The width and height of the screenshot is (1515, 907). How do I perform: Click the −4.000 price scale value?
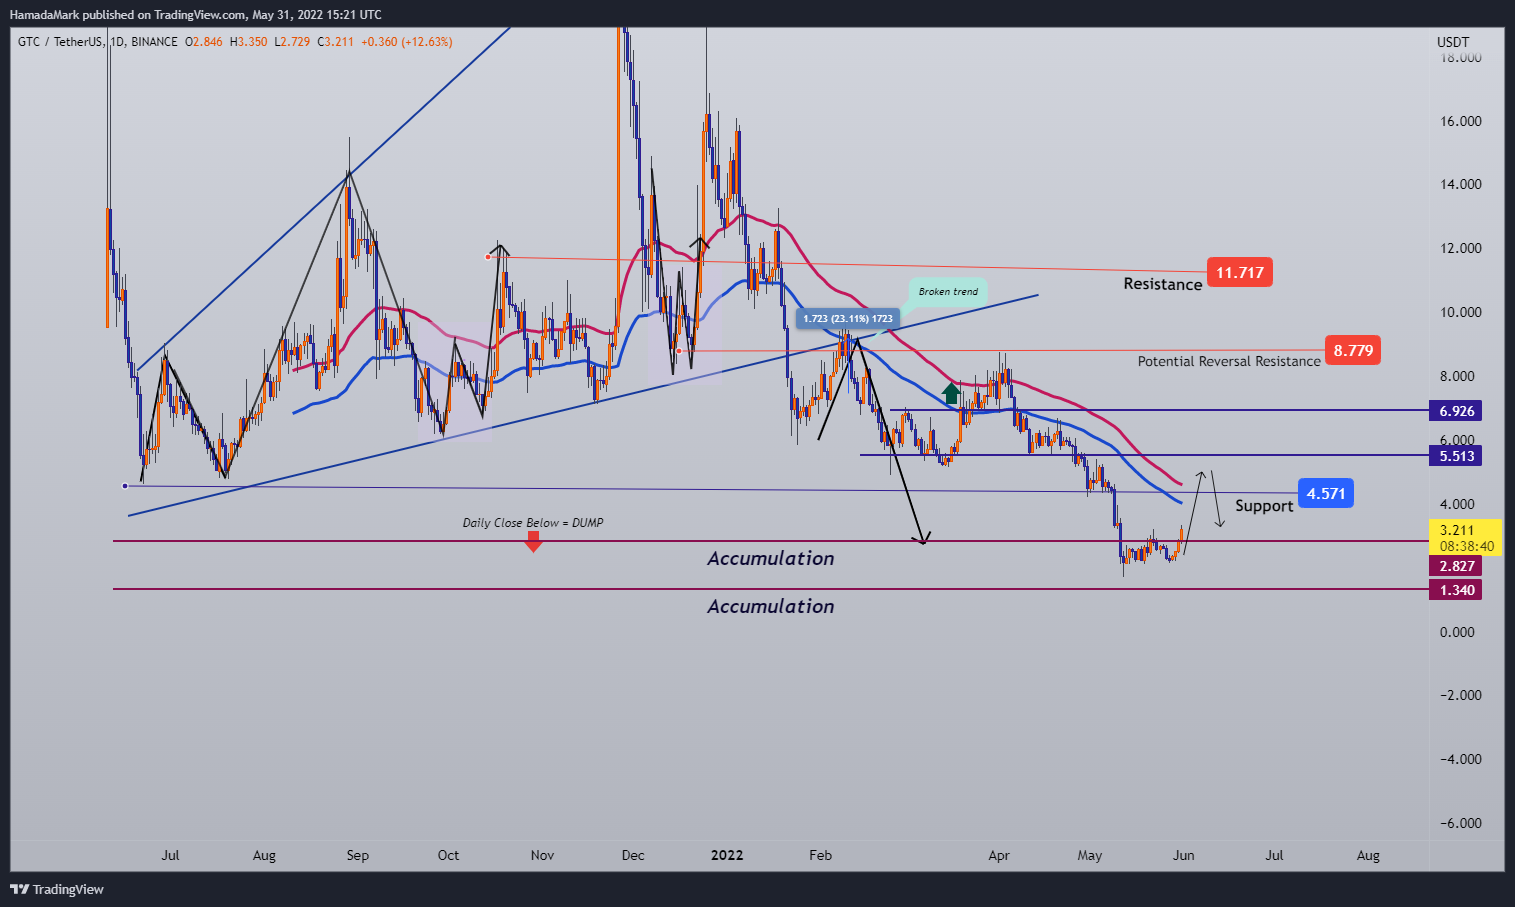tap(1461, 759)
